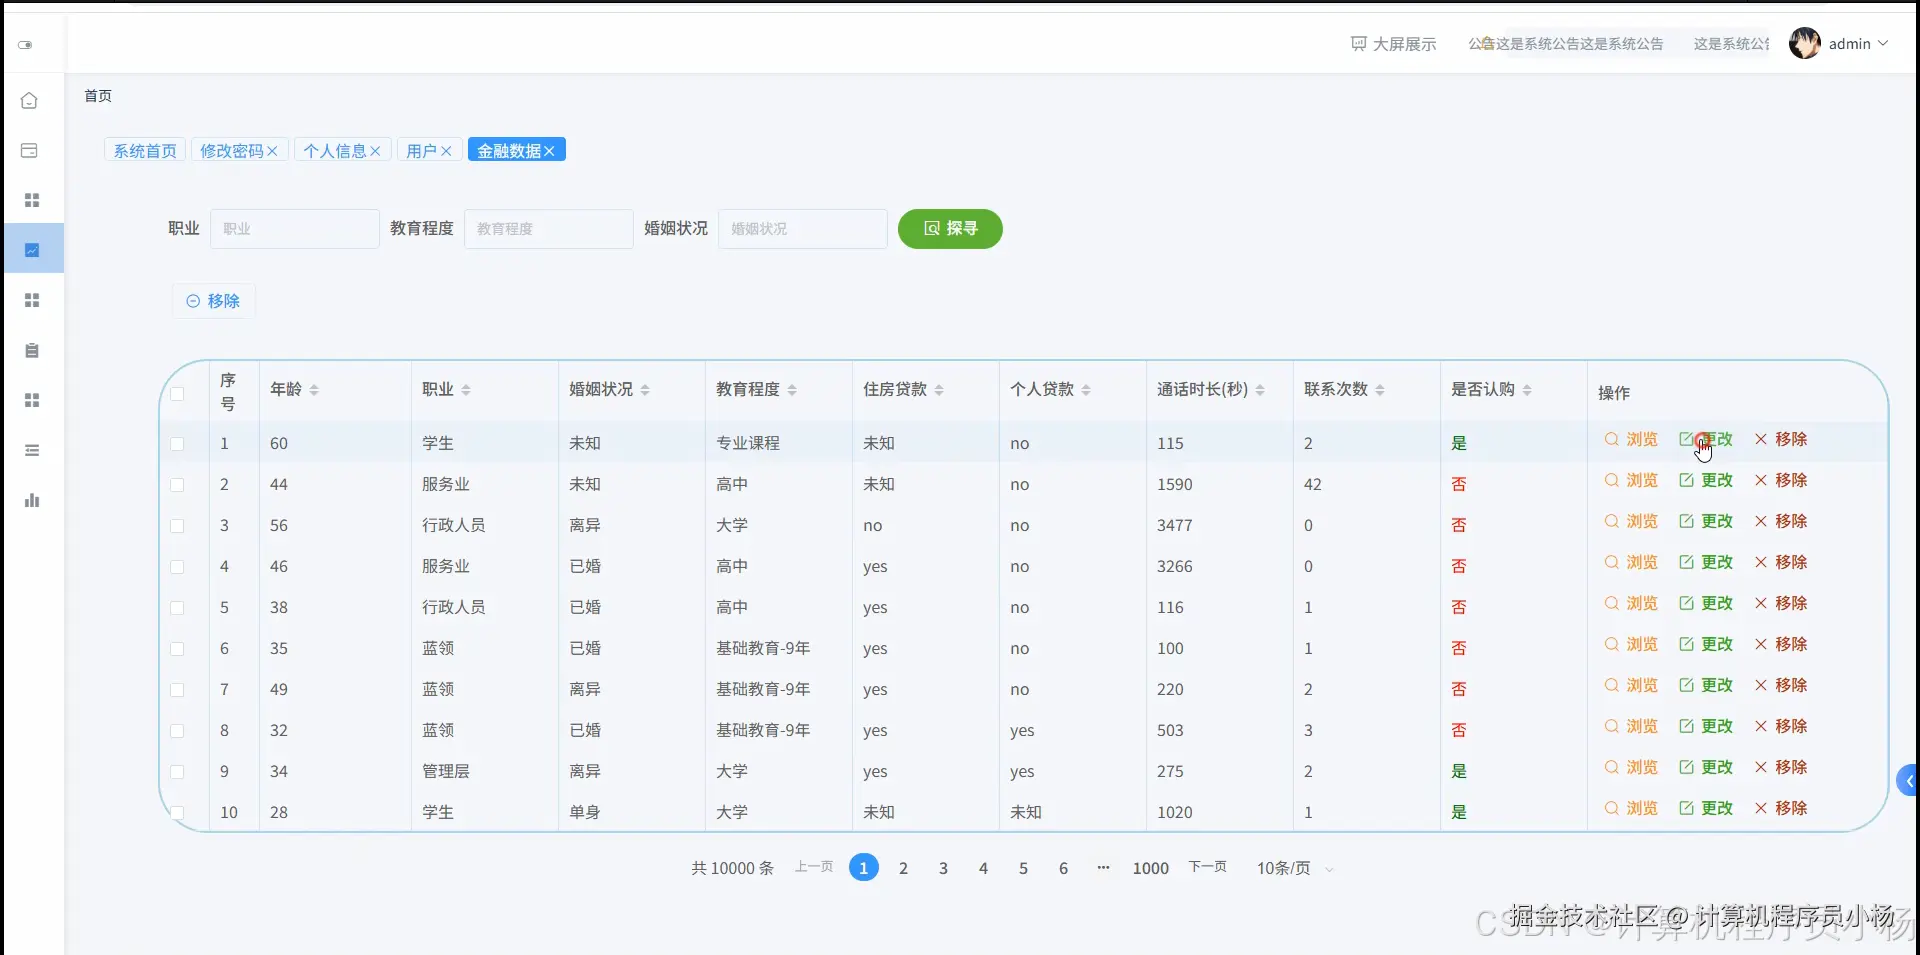Check the checkbox for row 2

177,485
